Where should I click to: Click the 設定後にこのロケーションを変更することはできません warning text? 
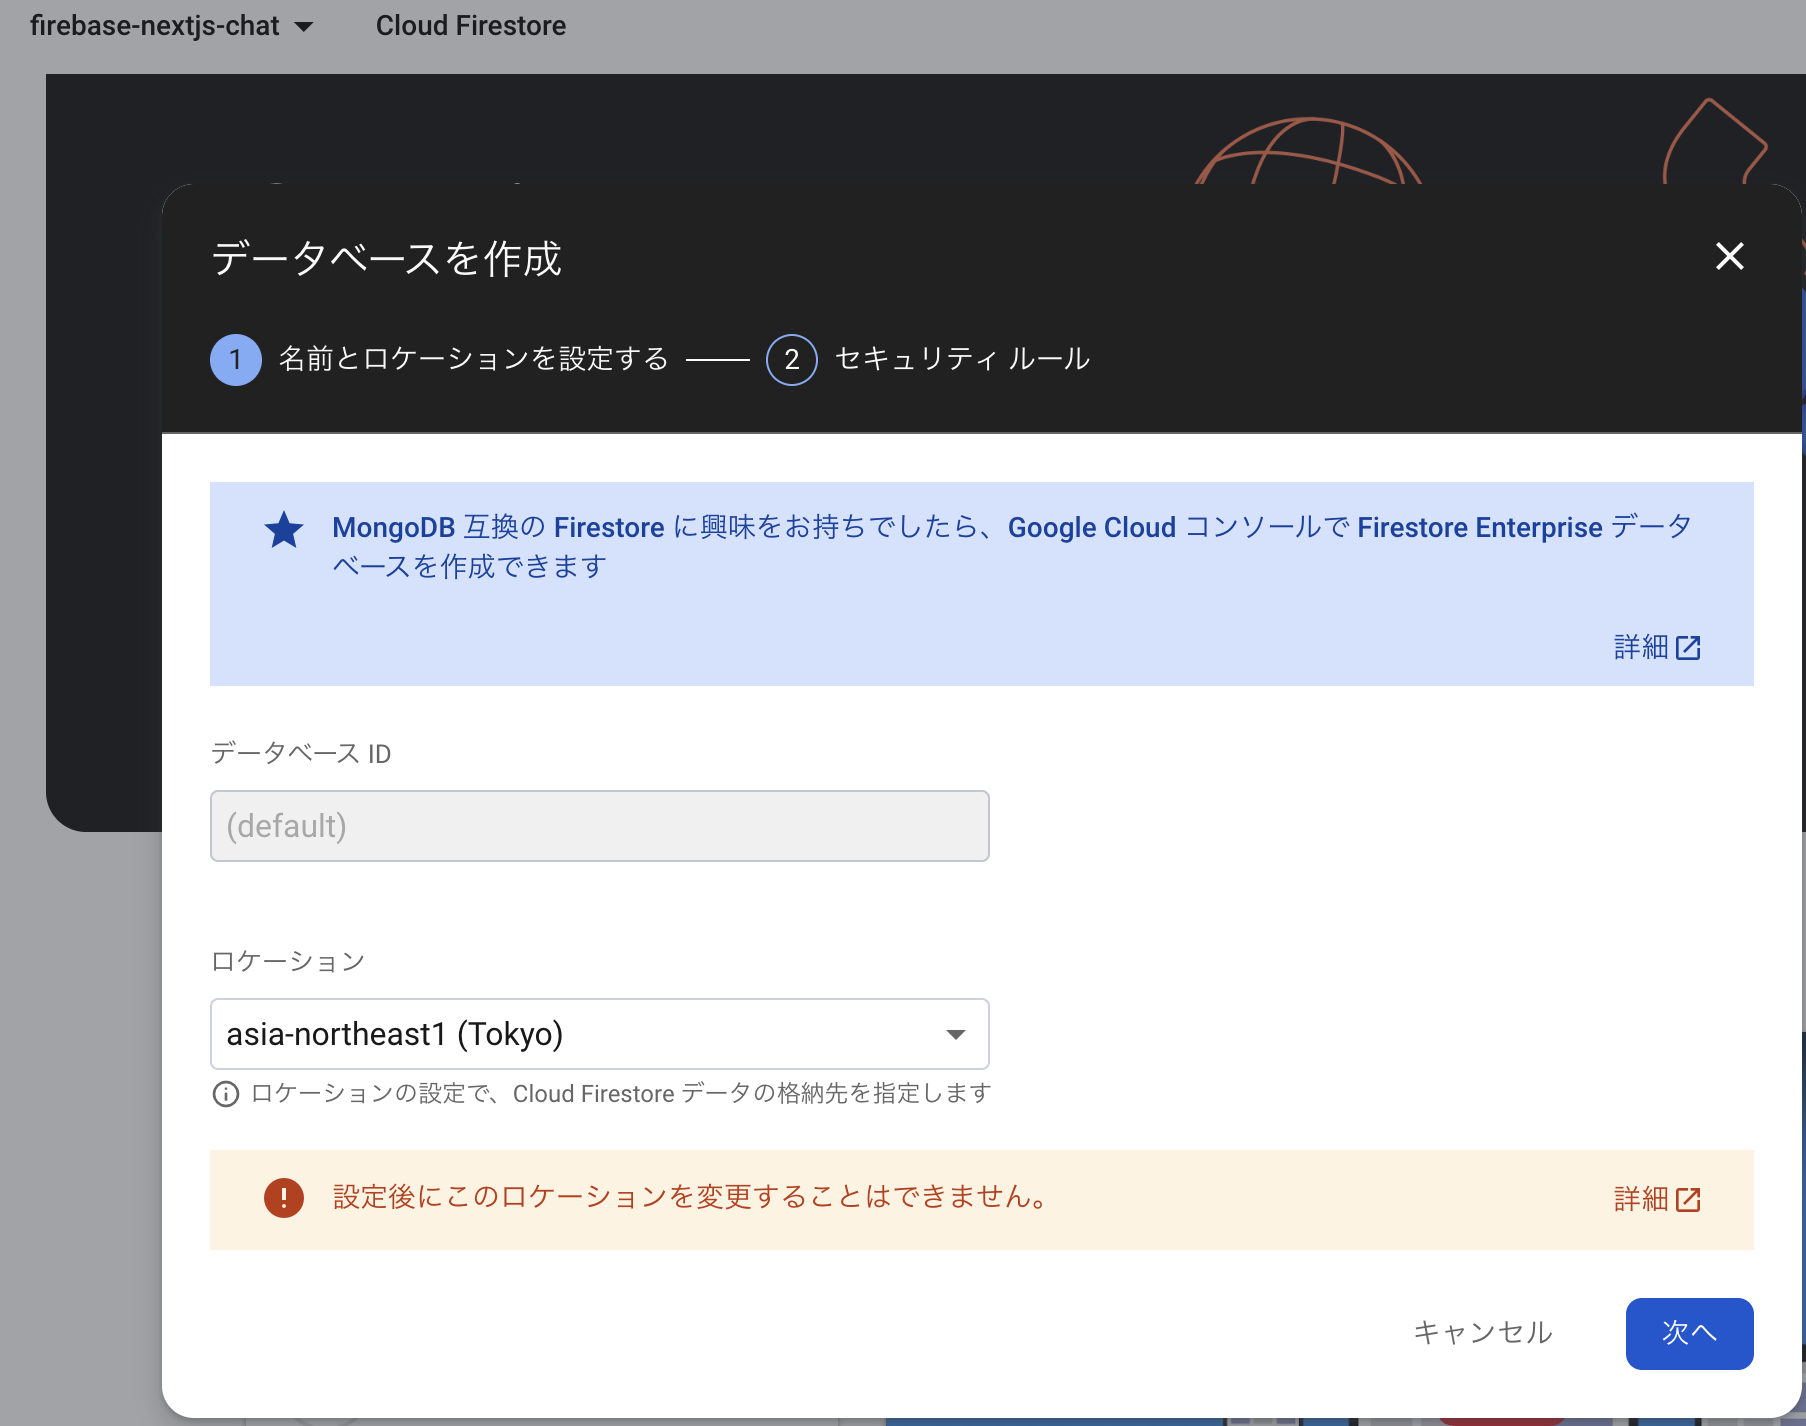point(690,1197)
